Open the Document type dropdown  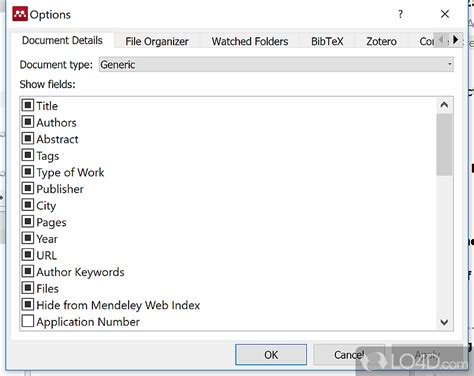276,64
